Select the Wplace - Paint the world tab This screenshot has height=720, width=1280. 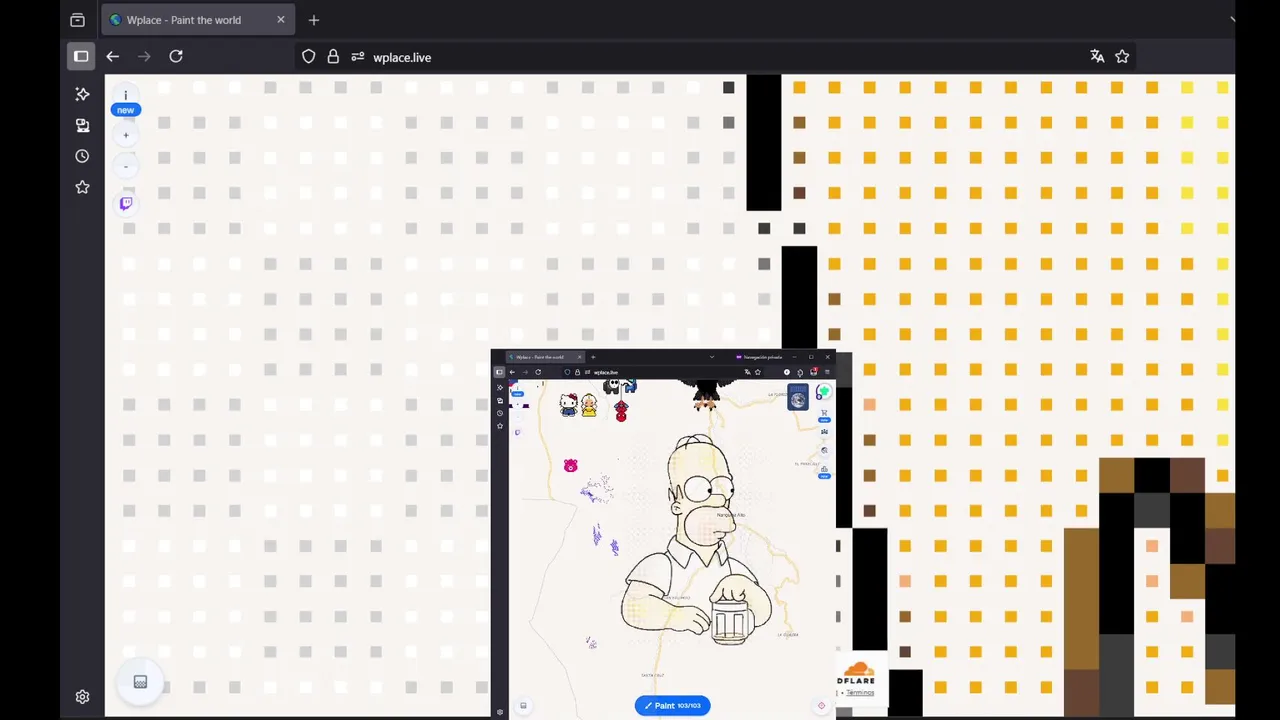click(196, 20)
